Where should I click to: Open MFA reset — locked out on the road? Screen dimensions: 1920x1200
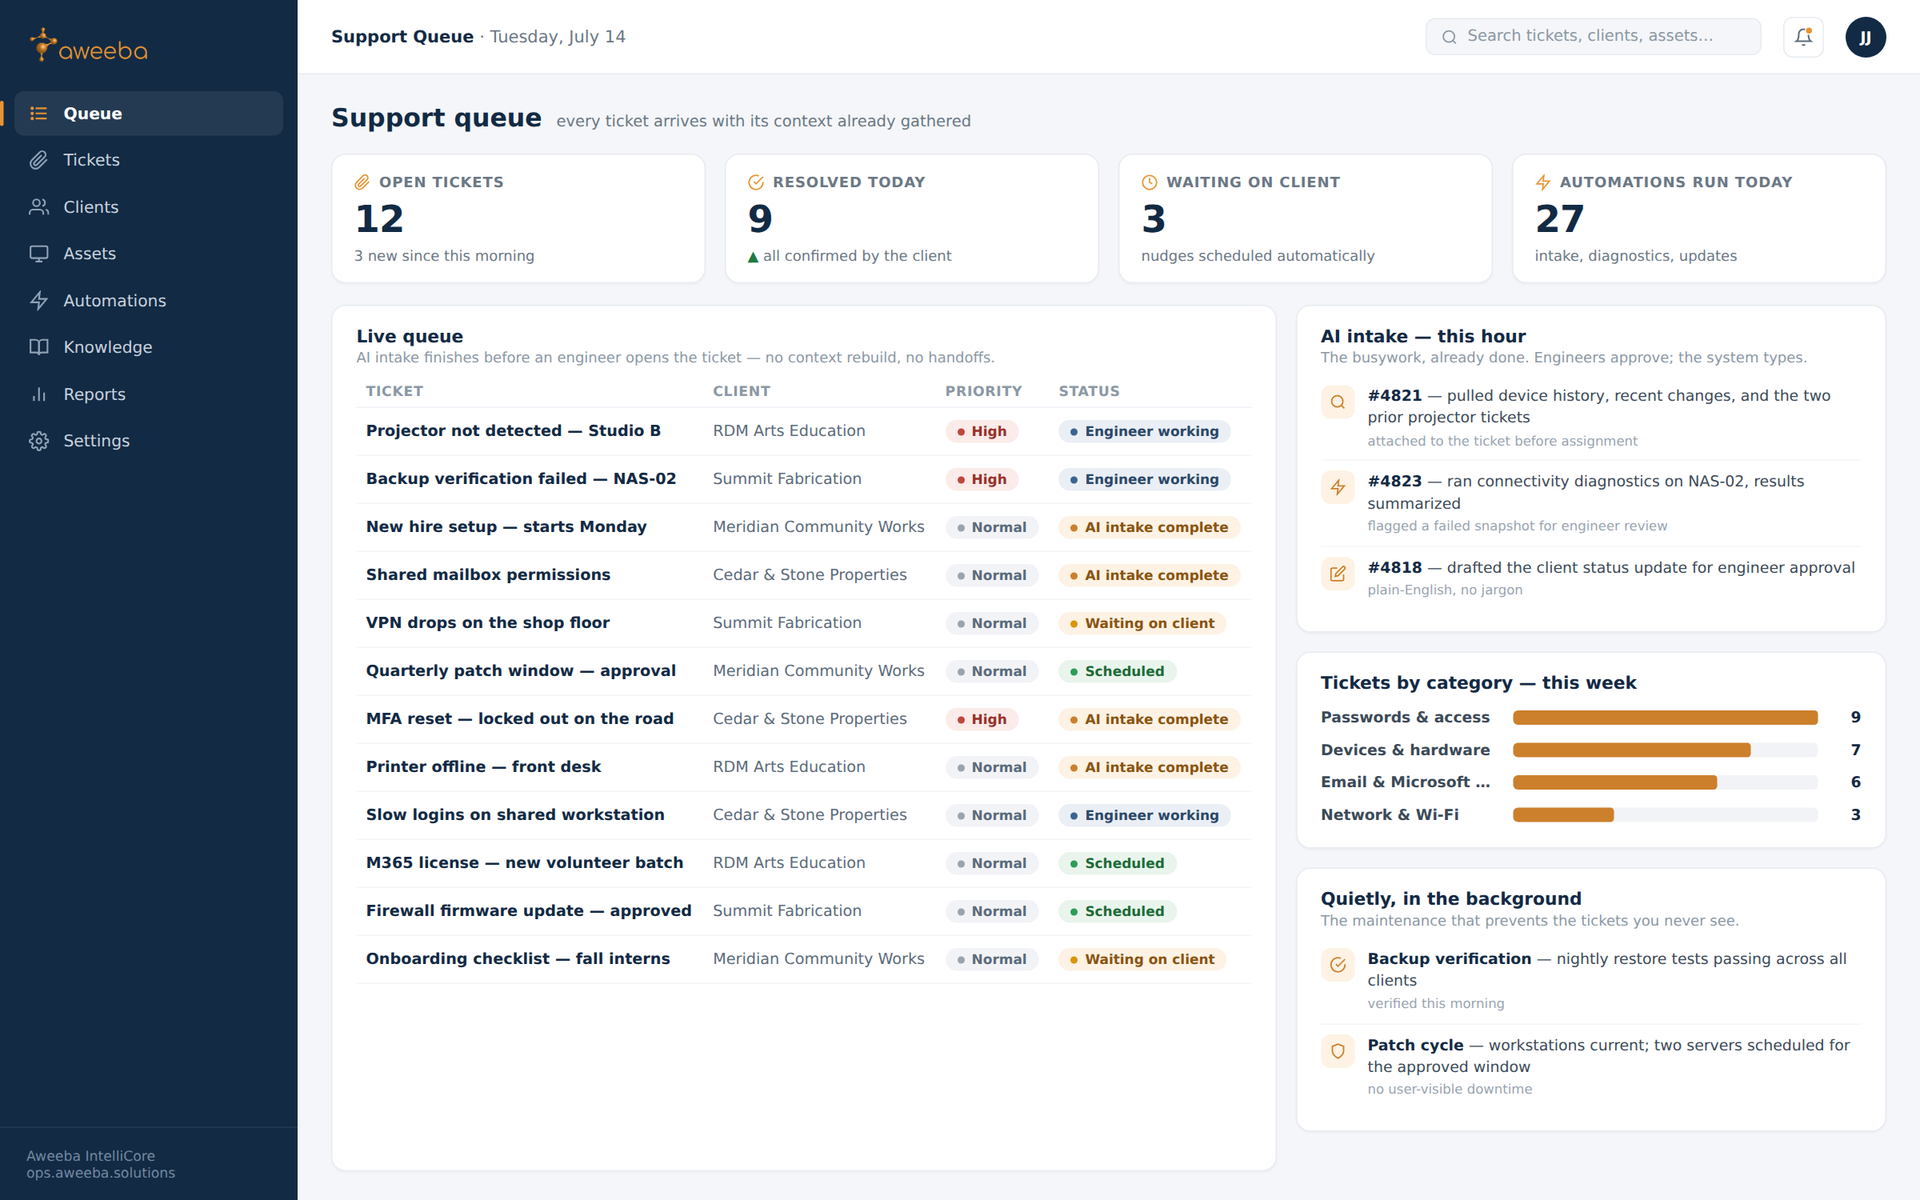[x=520, y=719]
